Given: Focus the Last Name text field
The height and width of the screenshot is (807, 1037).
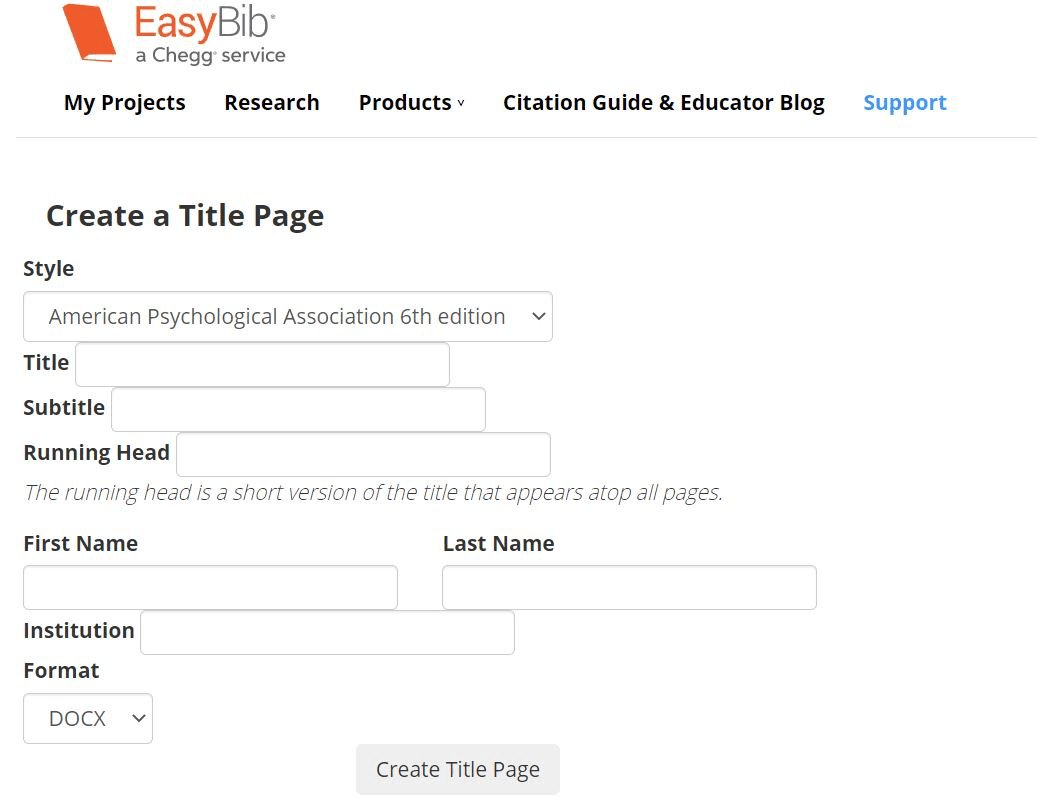Looking at the screenshot, I should (x=629, y=587).
